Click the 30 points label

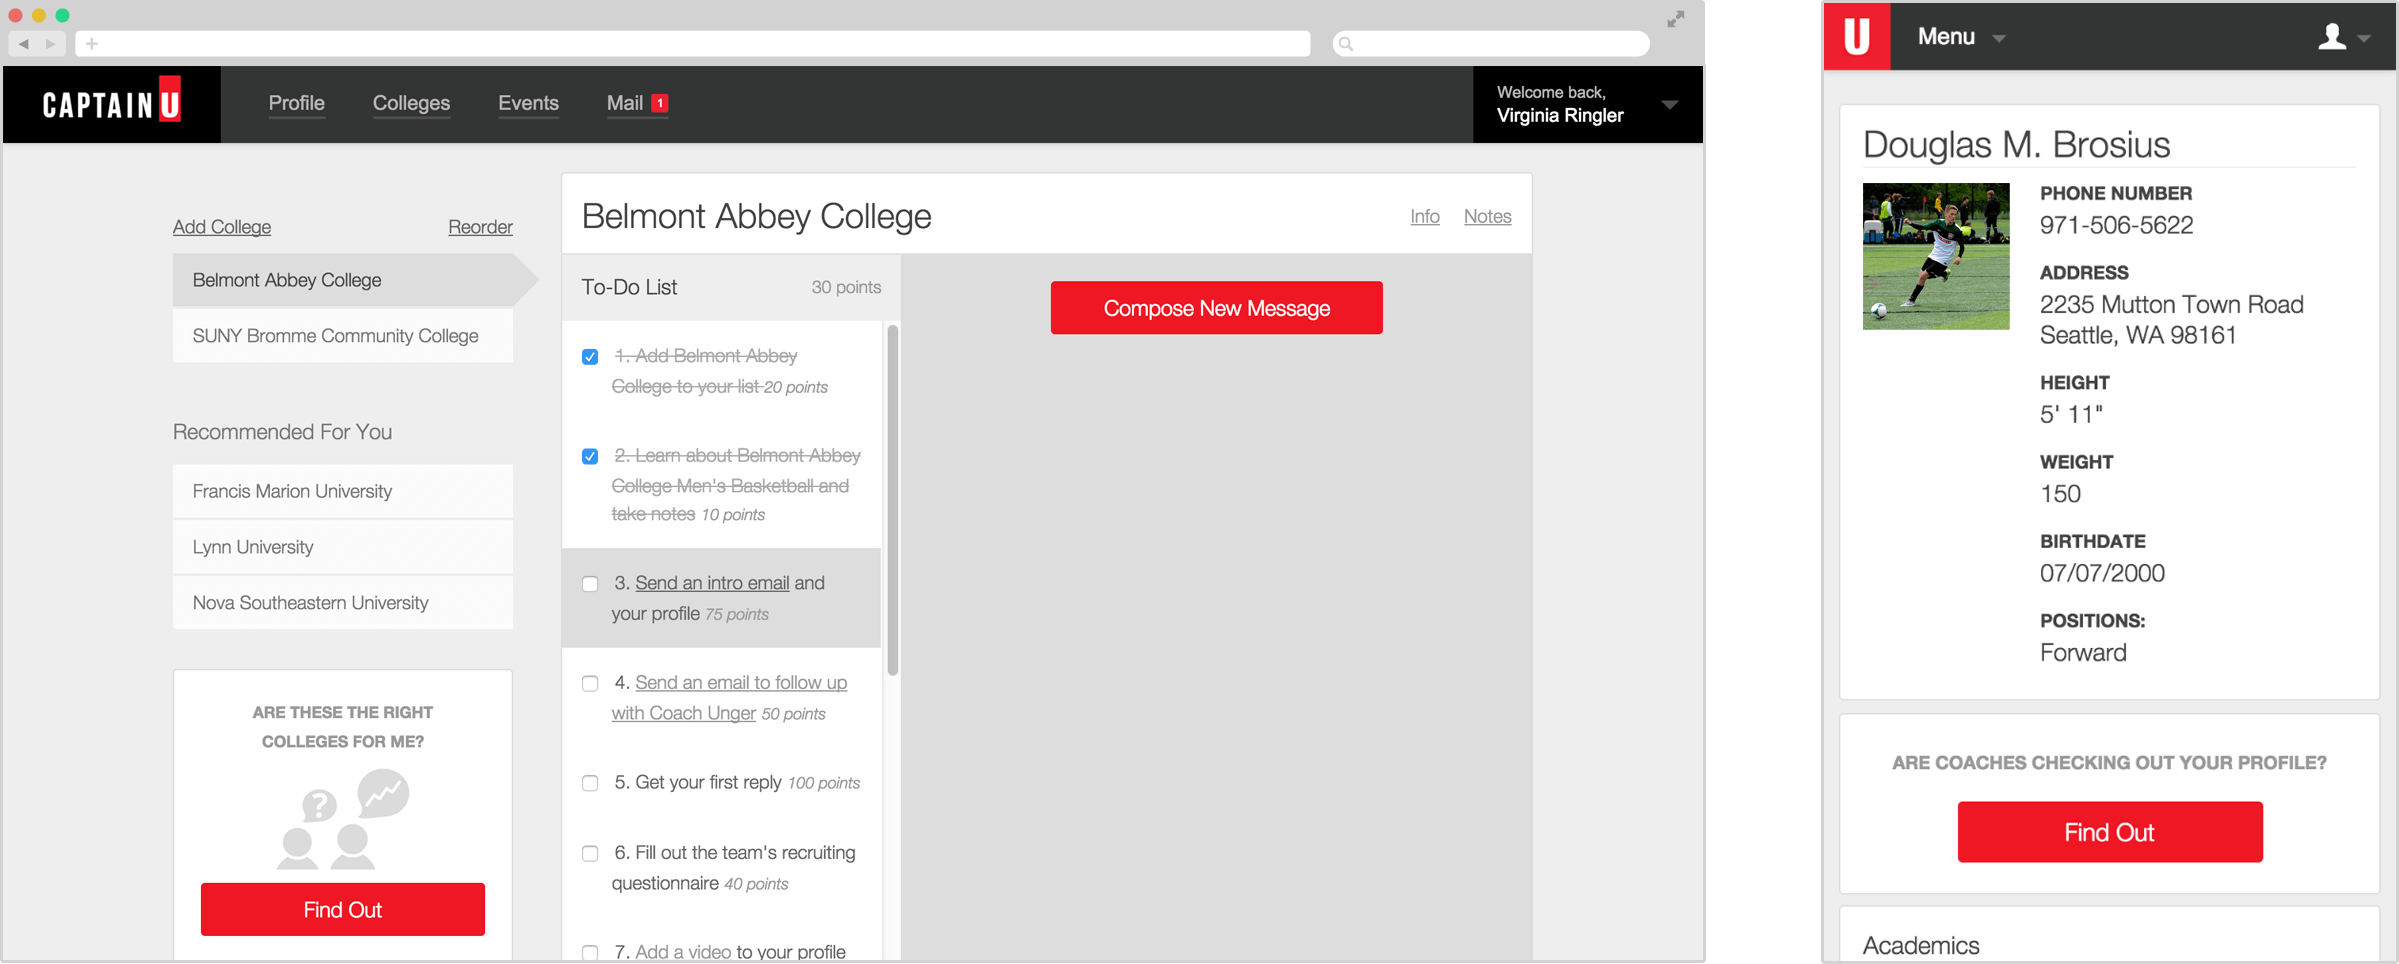(x=846, y=287)
